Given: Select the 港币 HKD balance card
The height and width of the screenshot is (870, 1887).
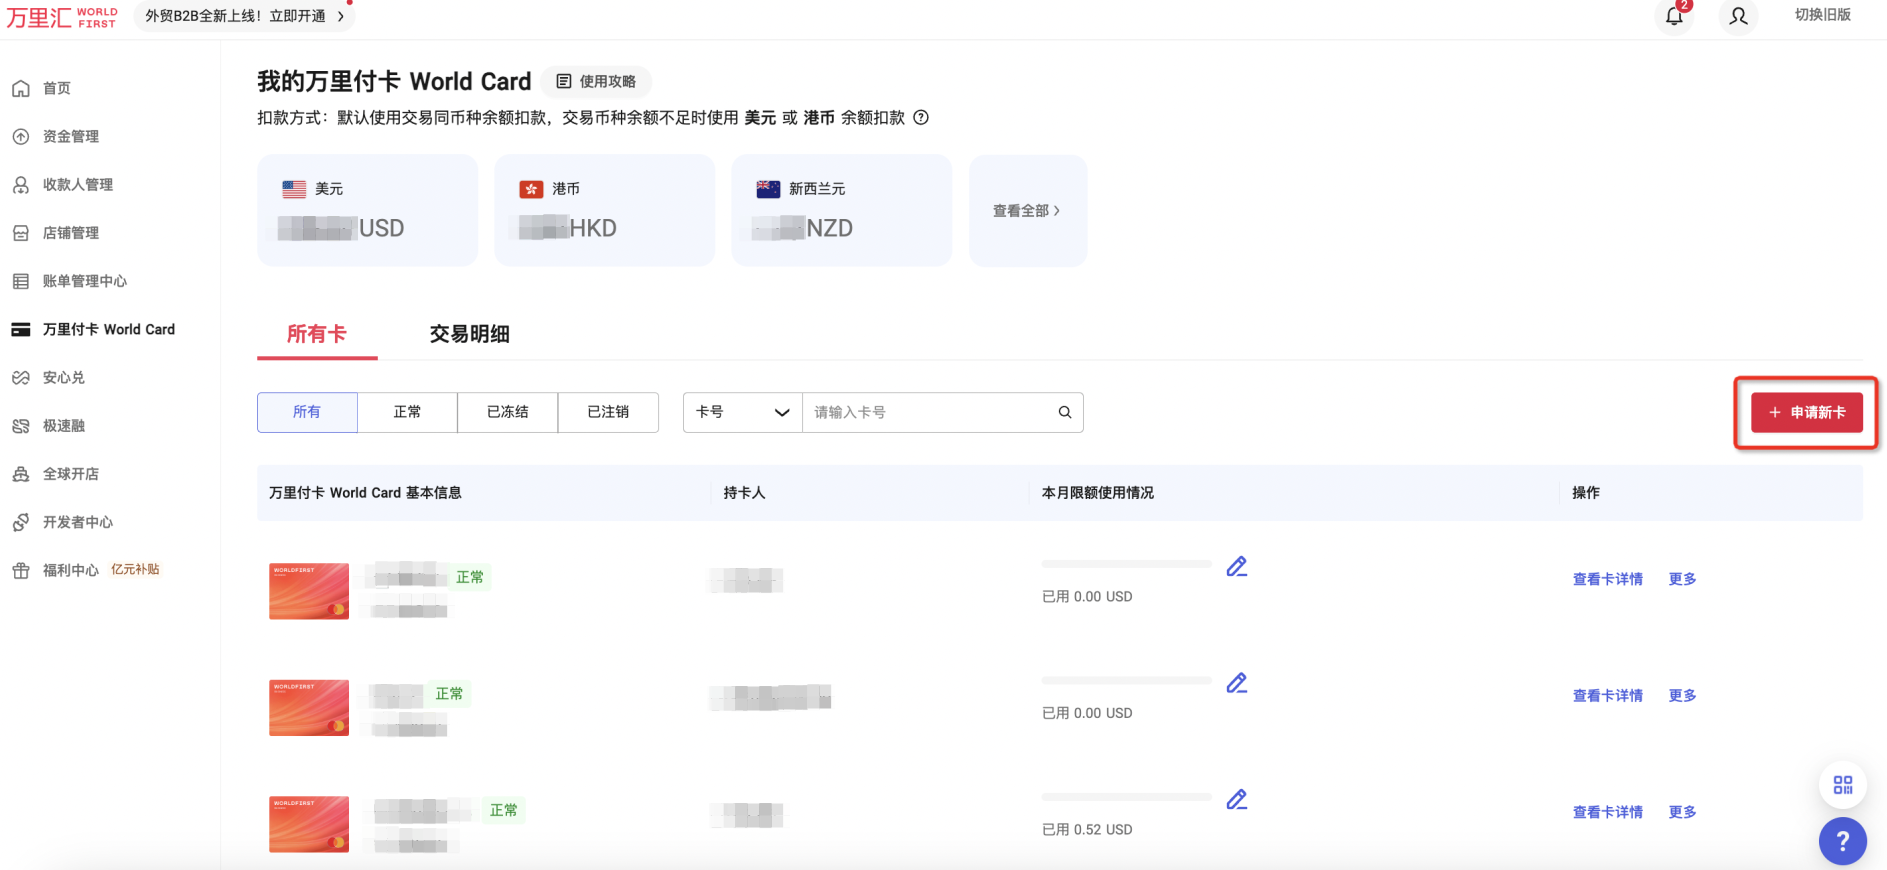Looking at the screenshot, I should (605, 211).
